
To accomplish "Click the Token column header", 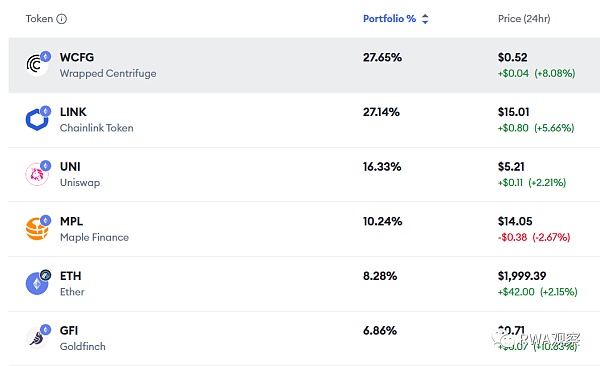I will 39,19.
